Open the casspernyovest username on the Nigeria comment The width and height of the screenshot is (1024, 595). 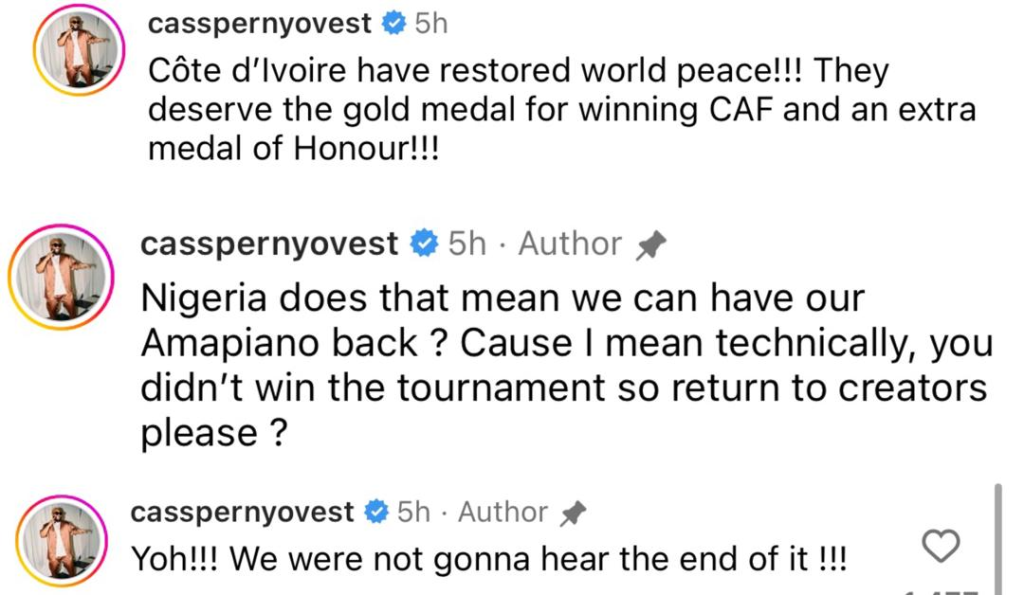(270, 244)
